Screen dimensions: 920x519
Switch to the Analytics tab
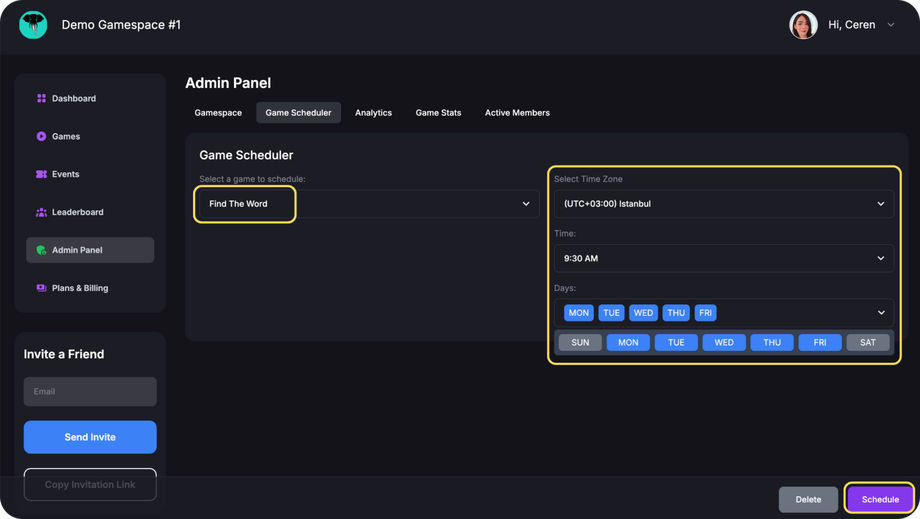(x=373, y=113)
